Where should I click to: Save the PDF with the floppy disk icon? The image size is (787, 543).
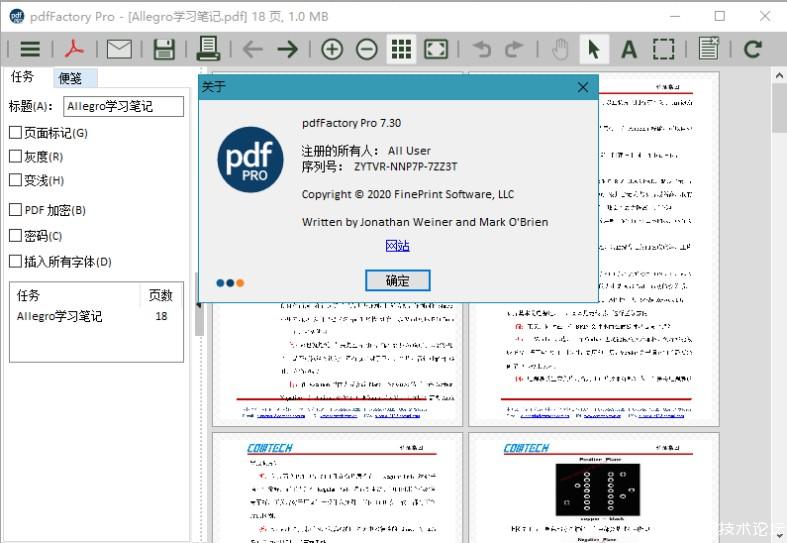[x=164, y=49]
